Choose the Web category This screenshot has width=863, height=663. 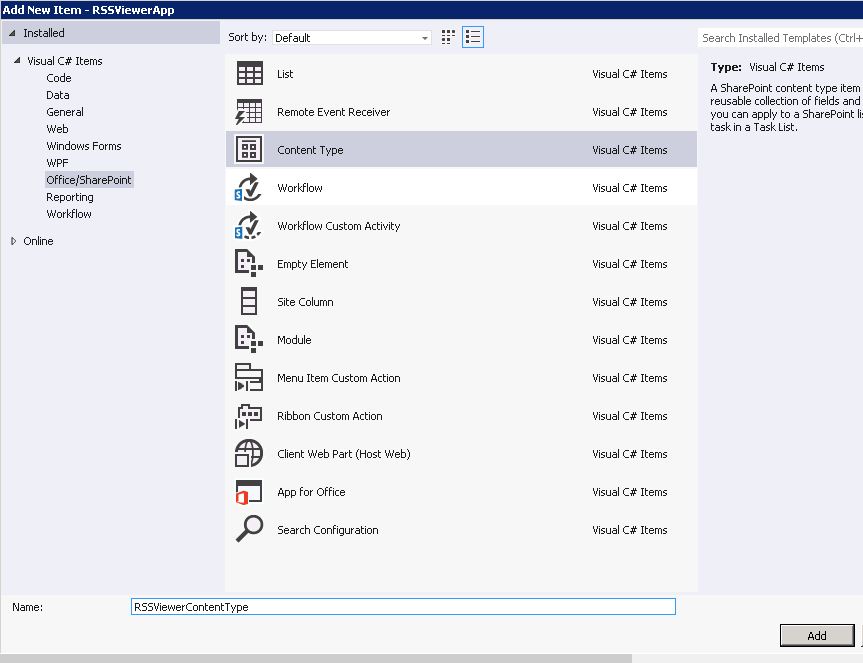[57, 129]
